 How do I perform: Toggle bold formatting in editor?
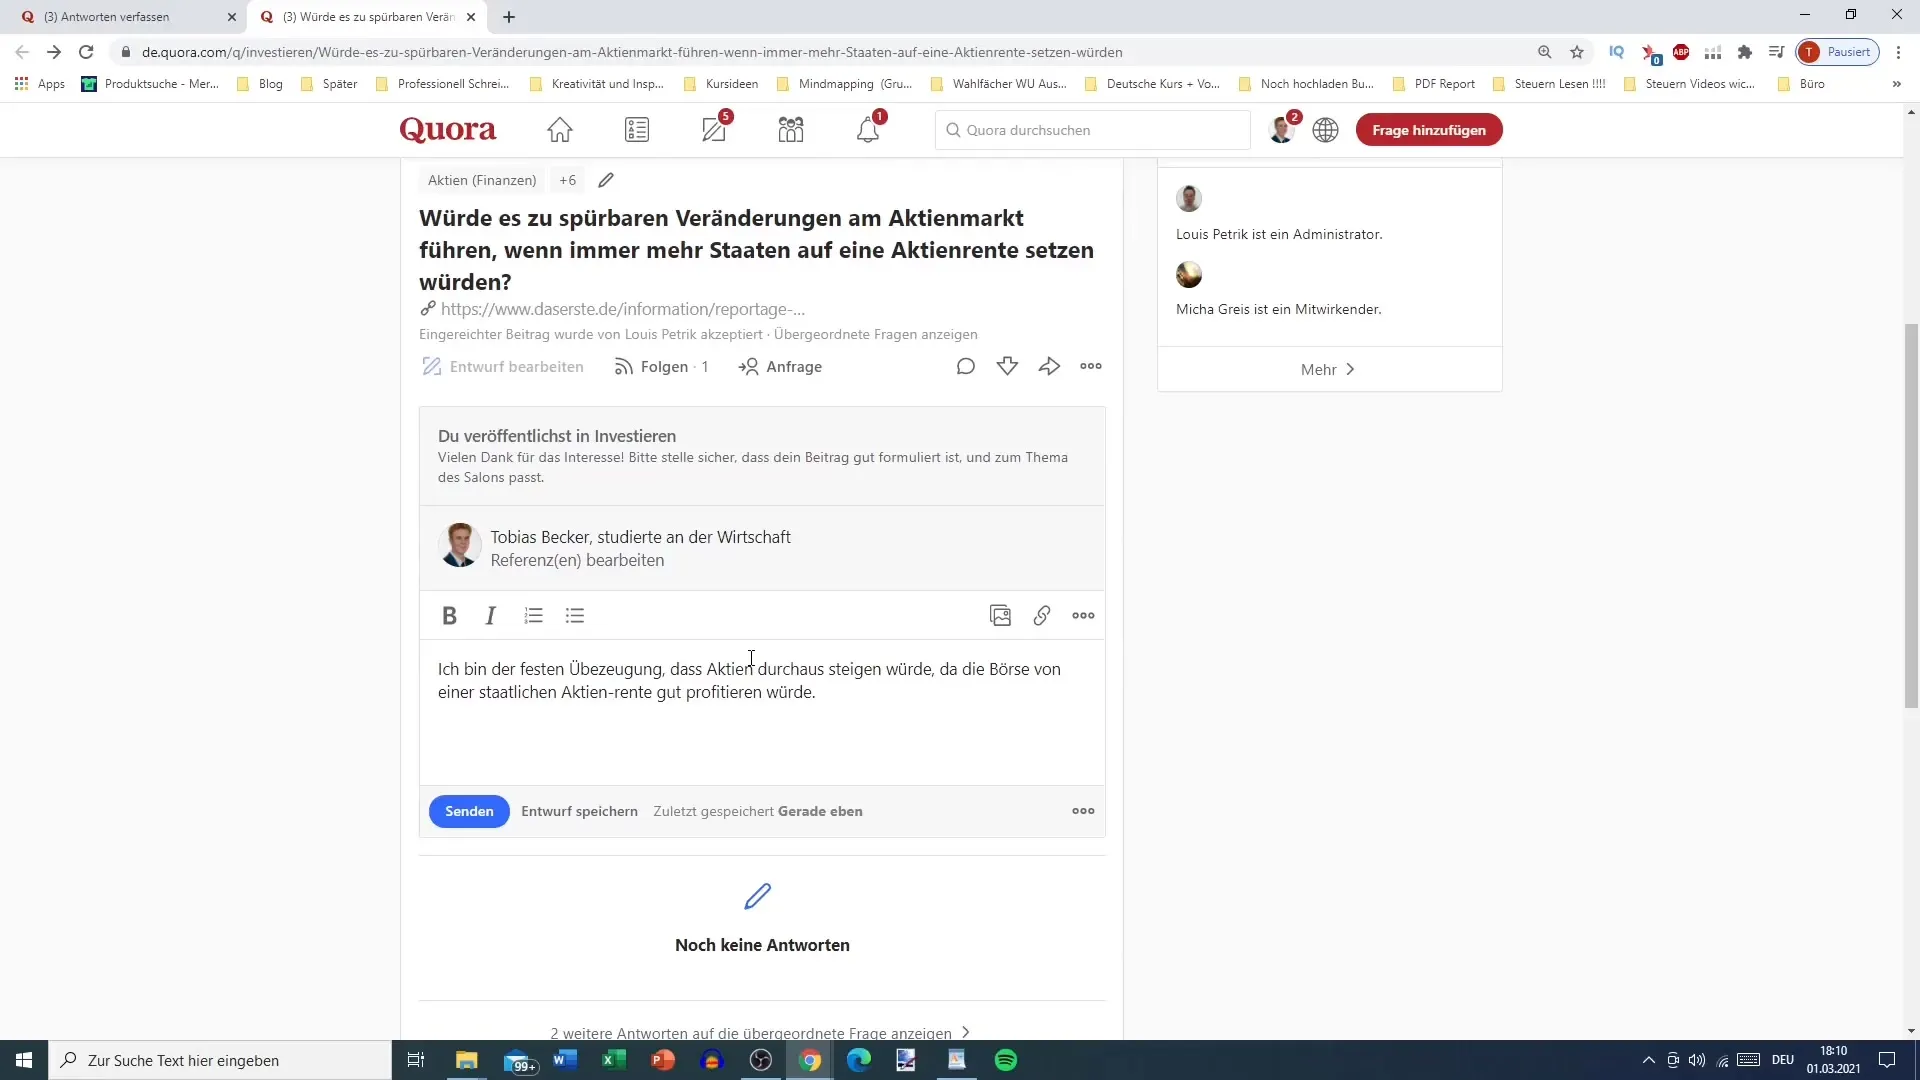[x=450, y=616]
